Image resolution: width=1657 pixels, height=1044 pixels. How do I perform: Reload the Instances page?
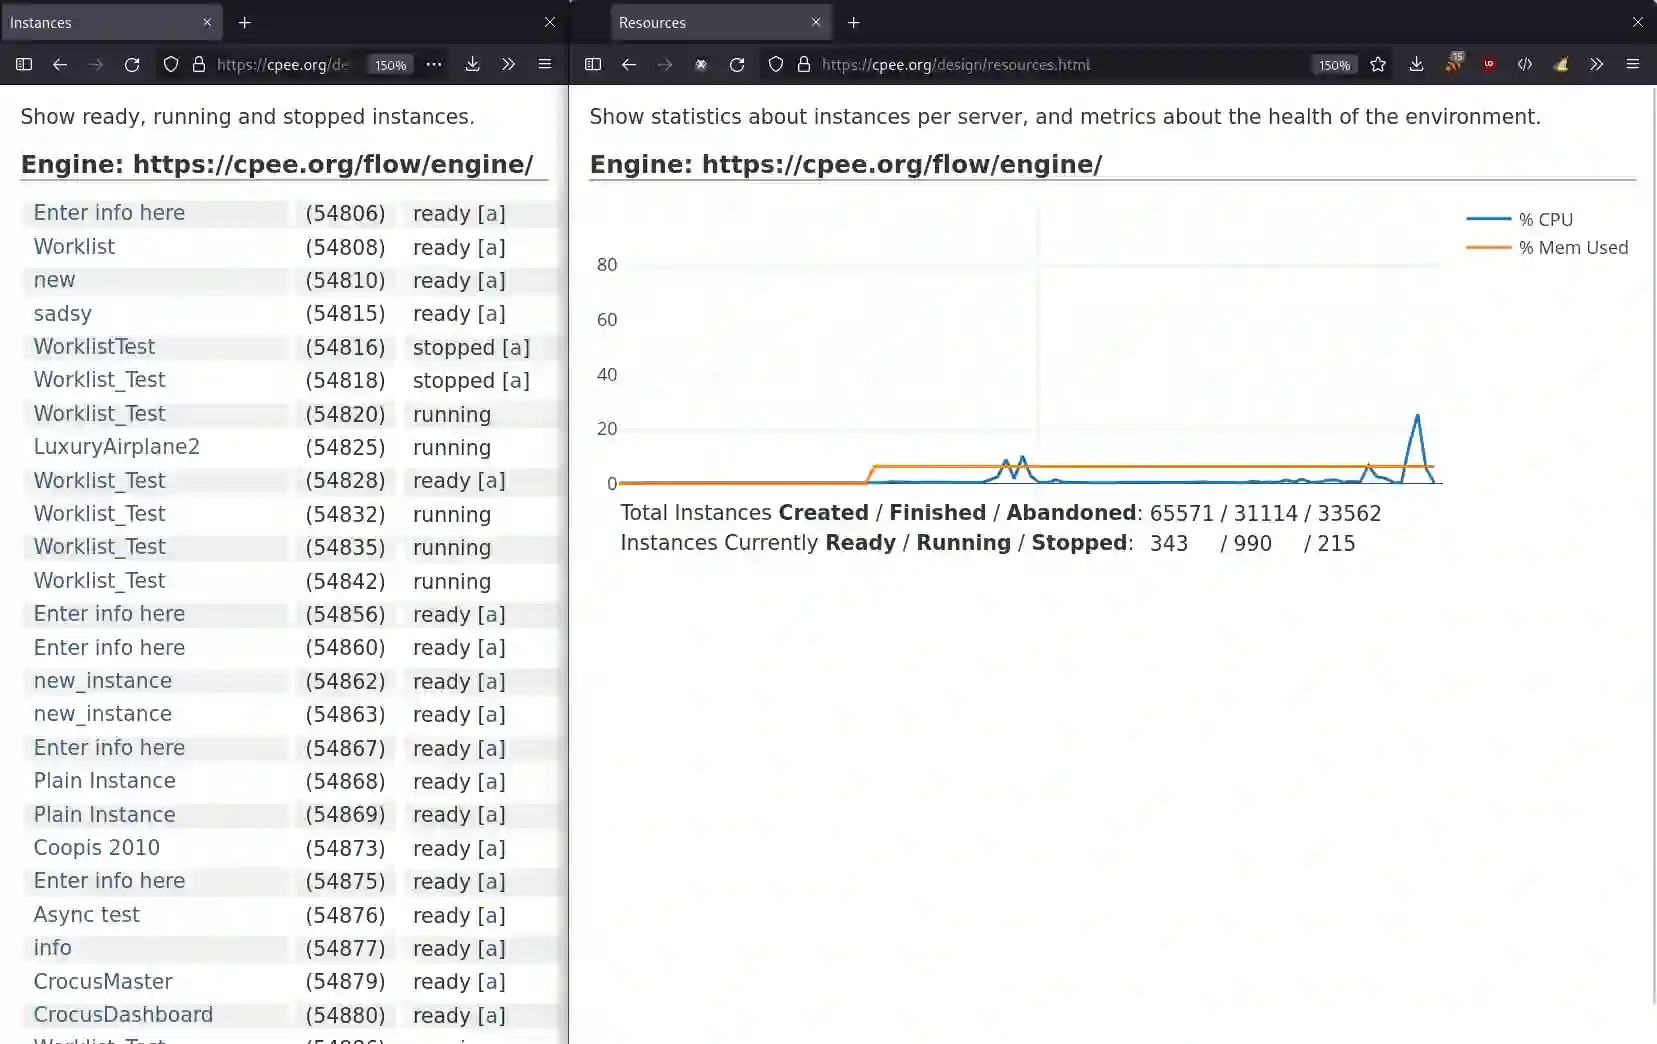[132, 64]
